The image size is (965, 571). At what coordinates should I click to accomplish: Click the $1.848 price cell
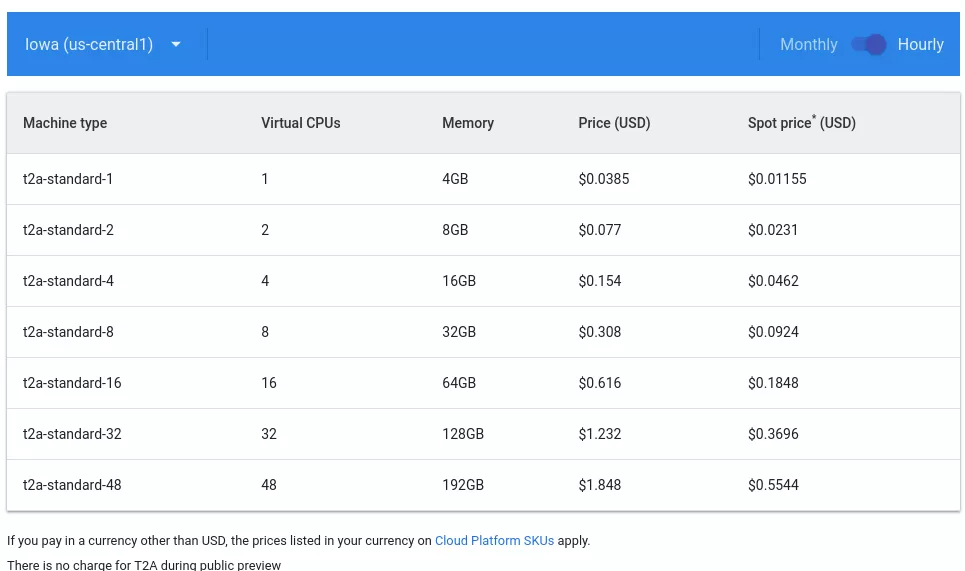[x=599, y=485]
